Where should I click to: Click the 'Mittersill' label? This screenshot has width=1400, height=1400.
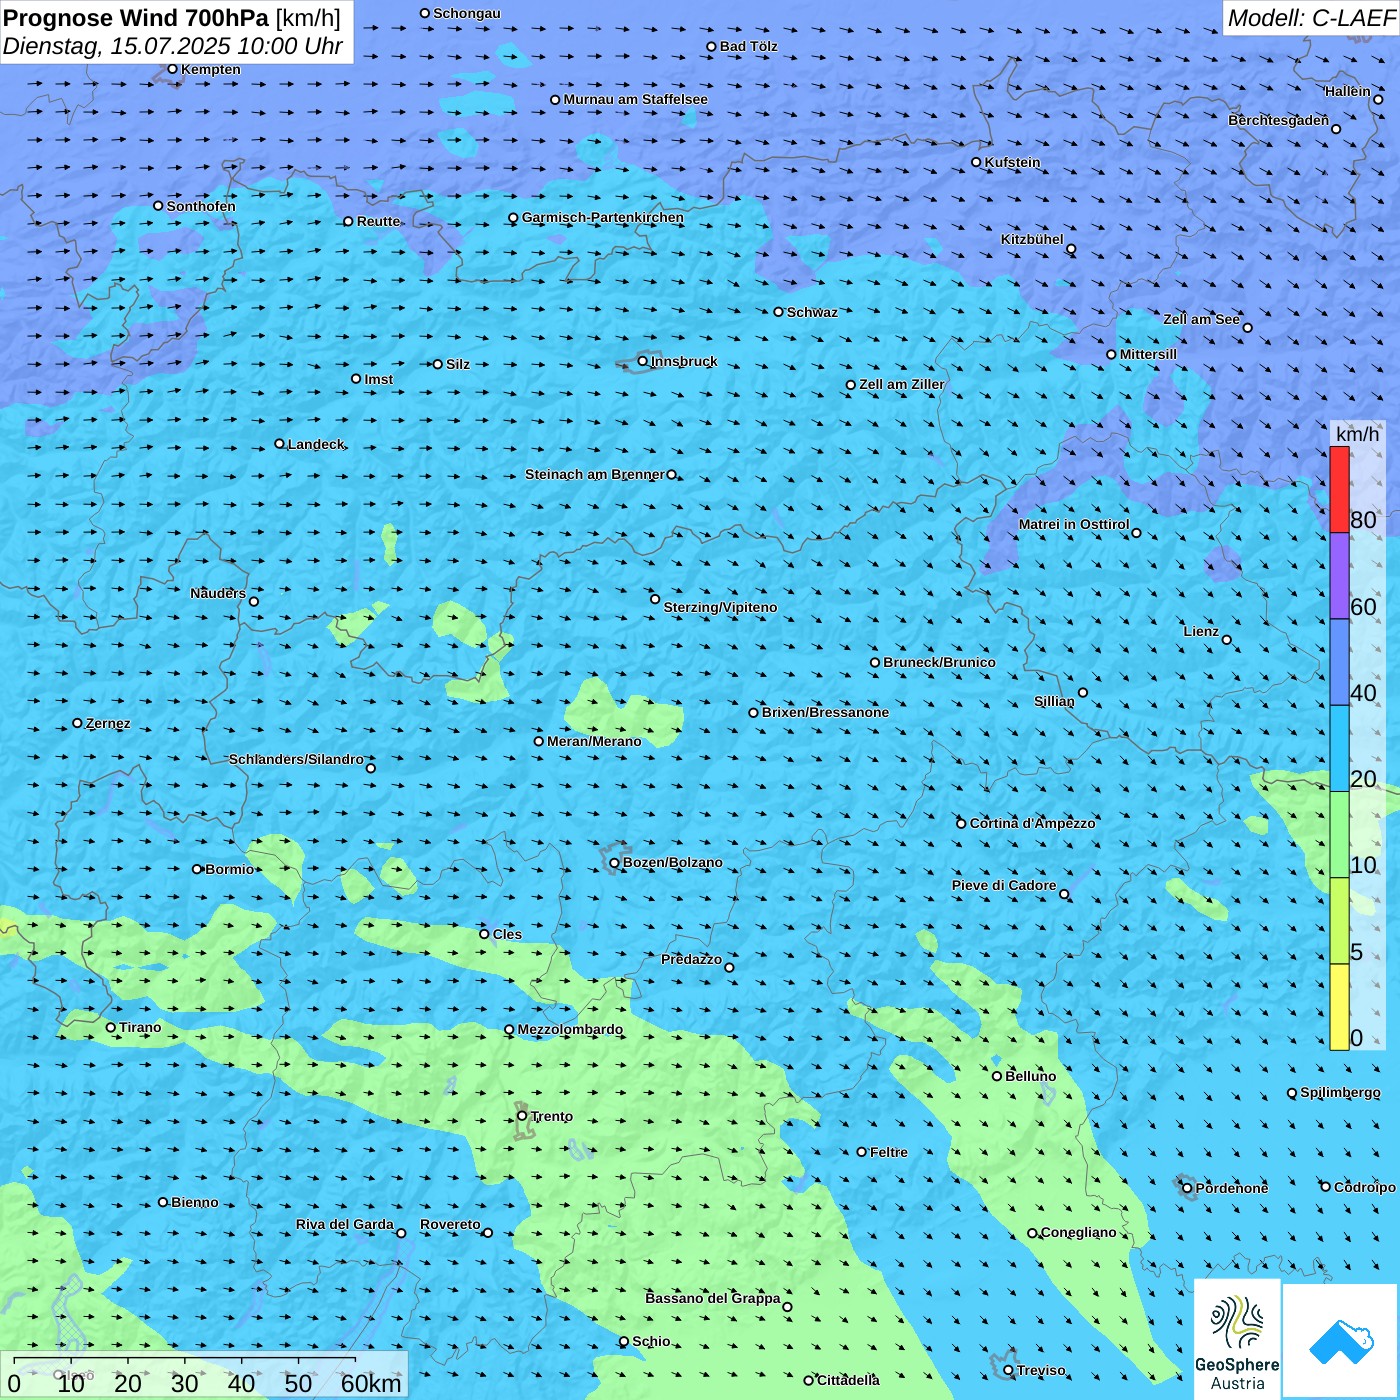coord(1148,354)
